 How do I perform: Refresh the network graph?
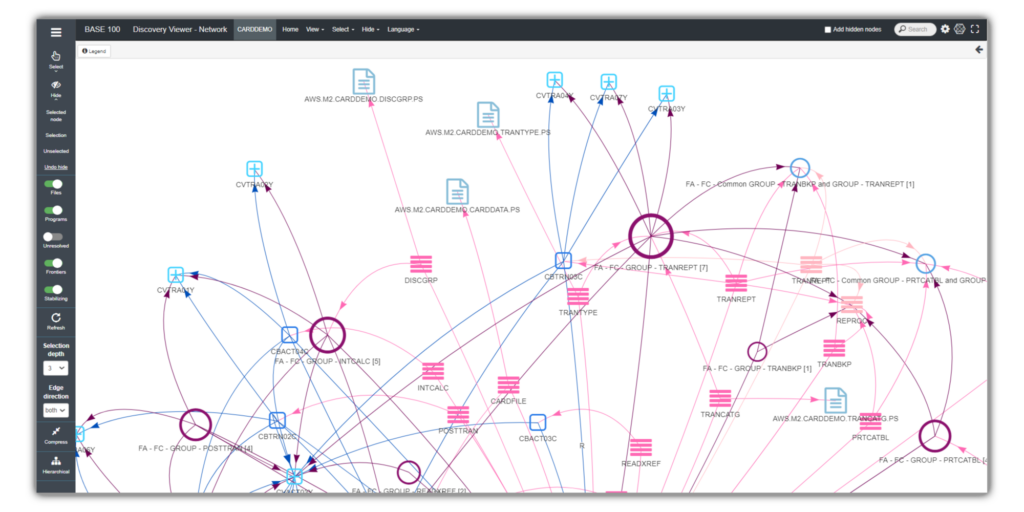pyautogui.click(x=56, y=317)
